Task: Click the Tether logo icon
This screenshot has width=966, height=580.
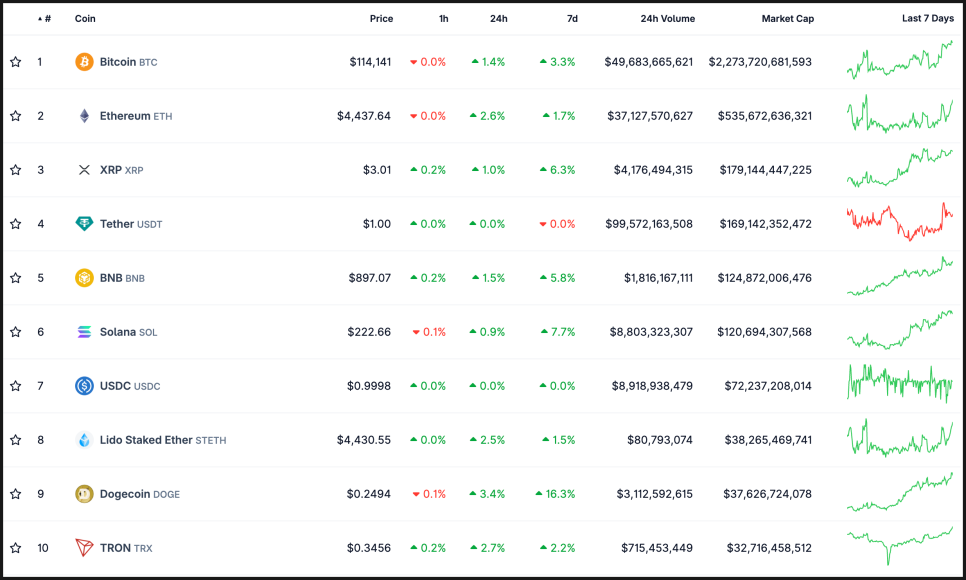Action: click(84, 224)
